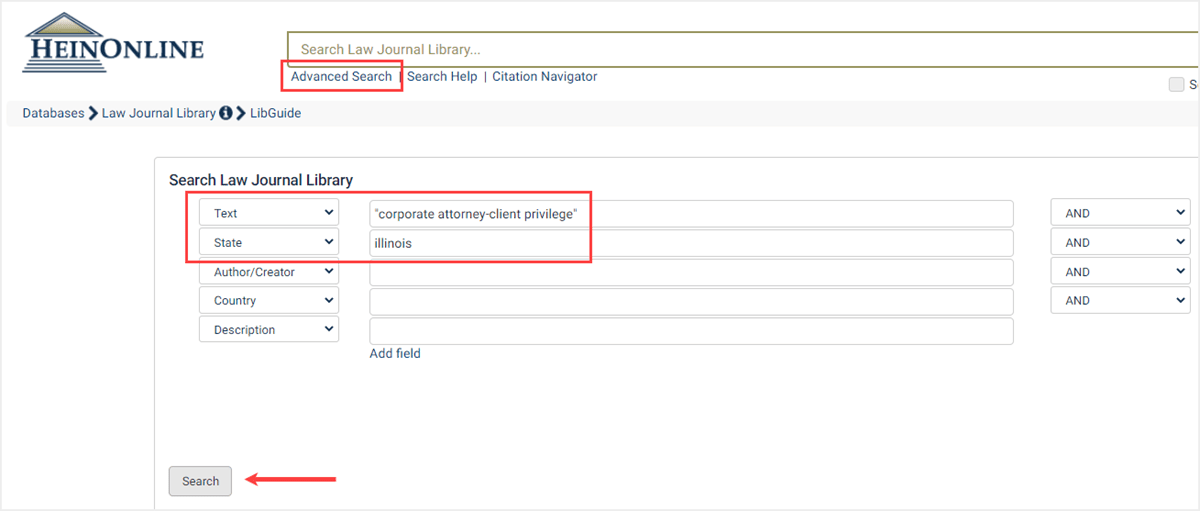Image resolution: width=1200 pixels, height=511 pixels.
Task: Expand the Description field dropdown
Action: (269, 330)
